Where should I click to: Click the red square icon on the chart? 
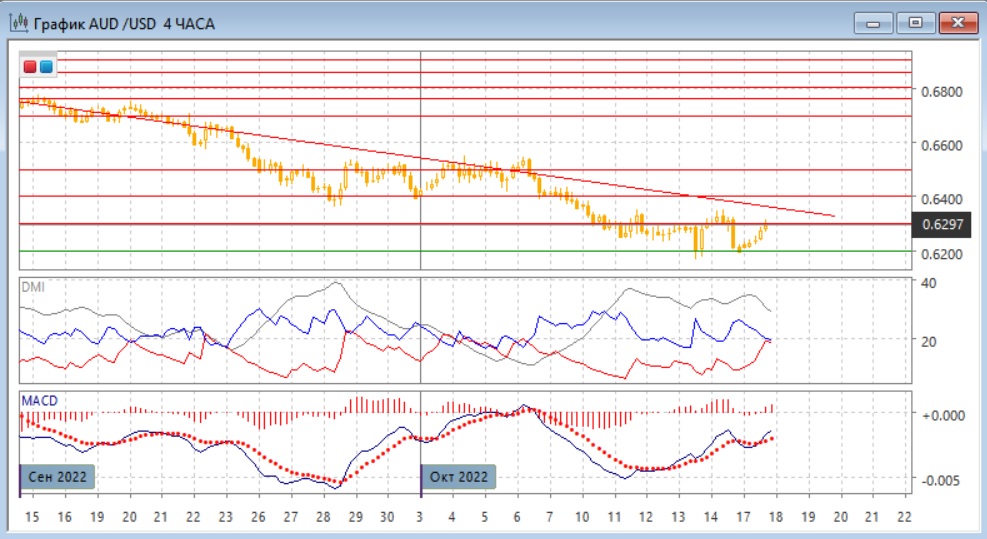click(x=30, y=67)
